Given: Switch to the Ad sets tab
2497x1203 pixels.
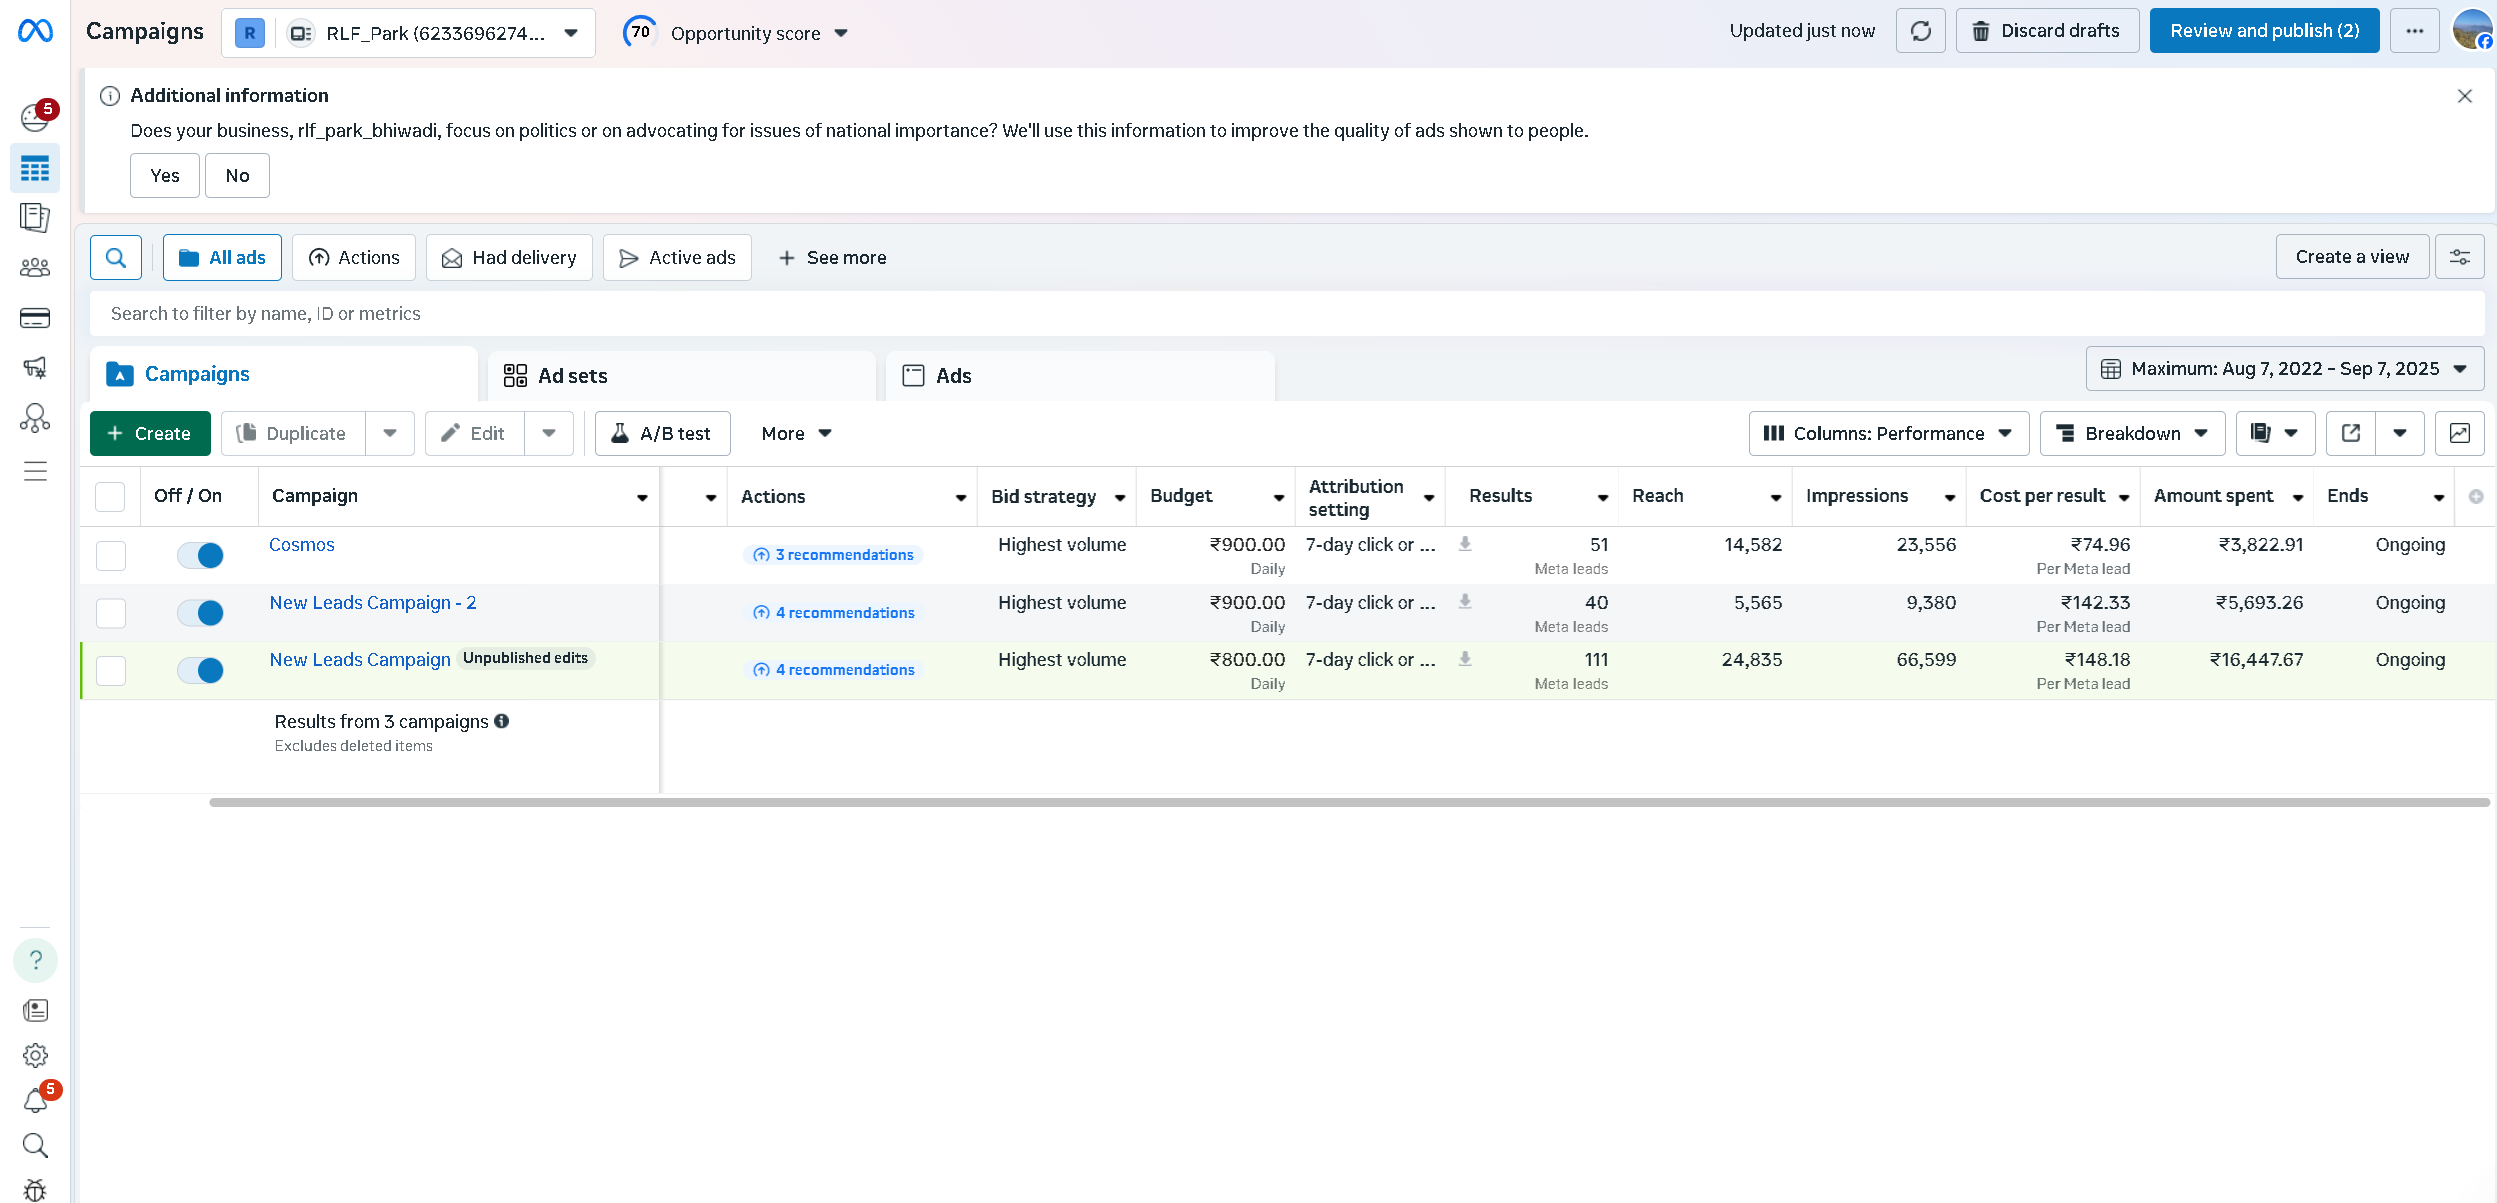Looking at the screenshot, I should [572, 376].
